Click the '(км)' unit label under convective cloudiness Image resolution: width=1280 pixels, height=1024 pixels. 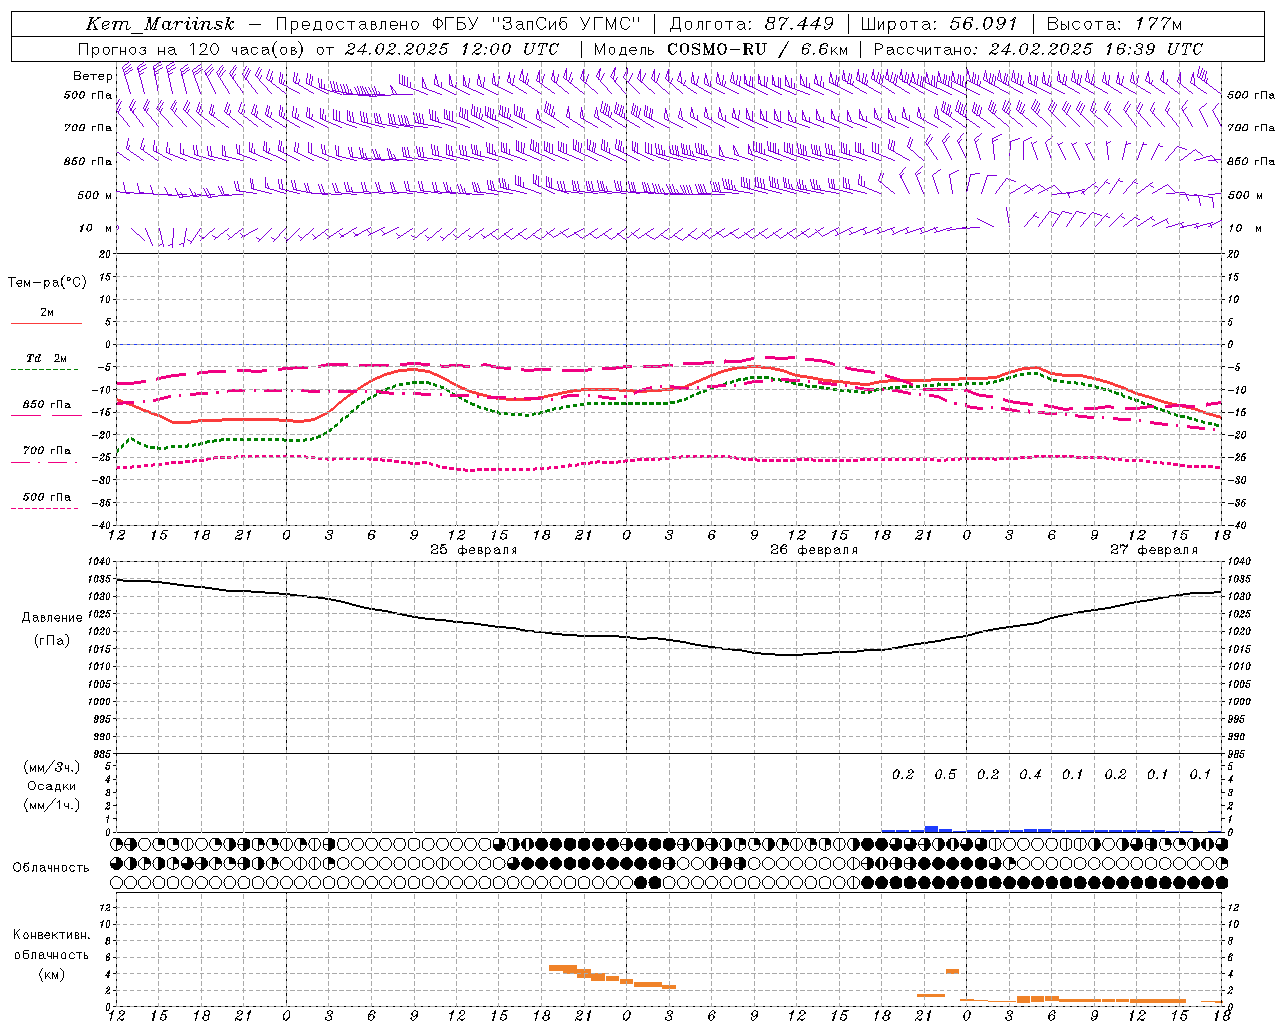[x=51, y=974]
